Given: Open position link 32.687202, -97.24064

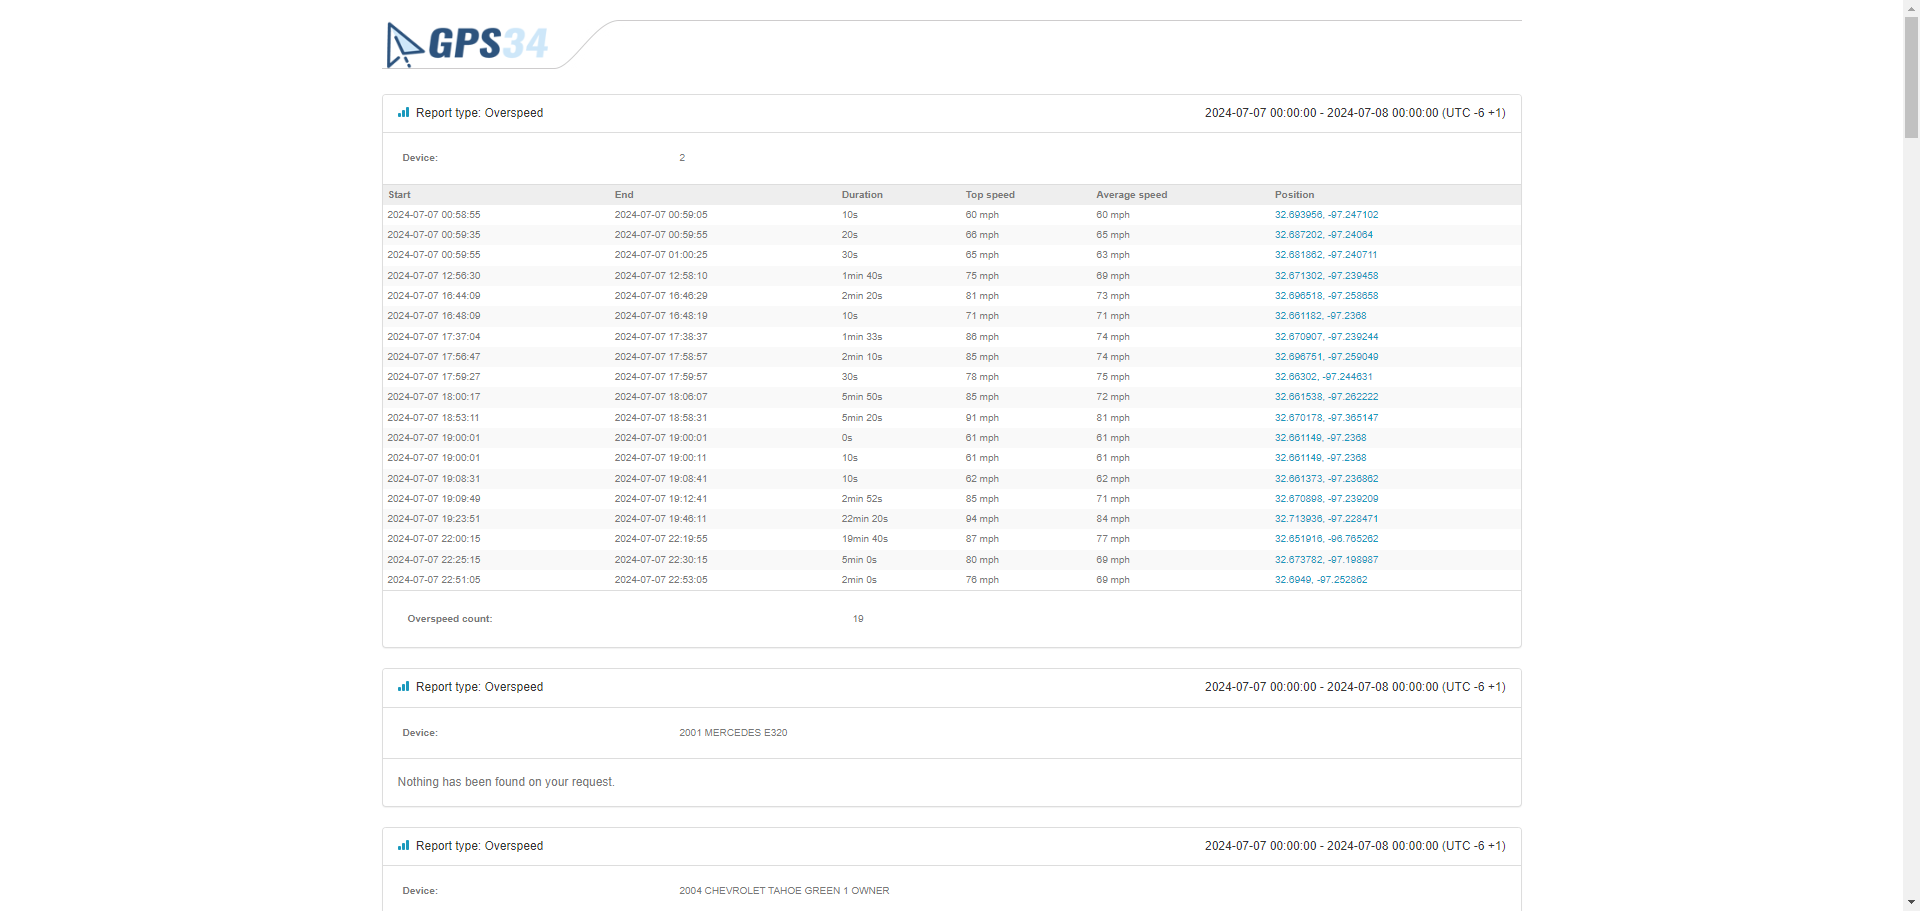Looking at the screenshot, I should [x=1323, y=235].
